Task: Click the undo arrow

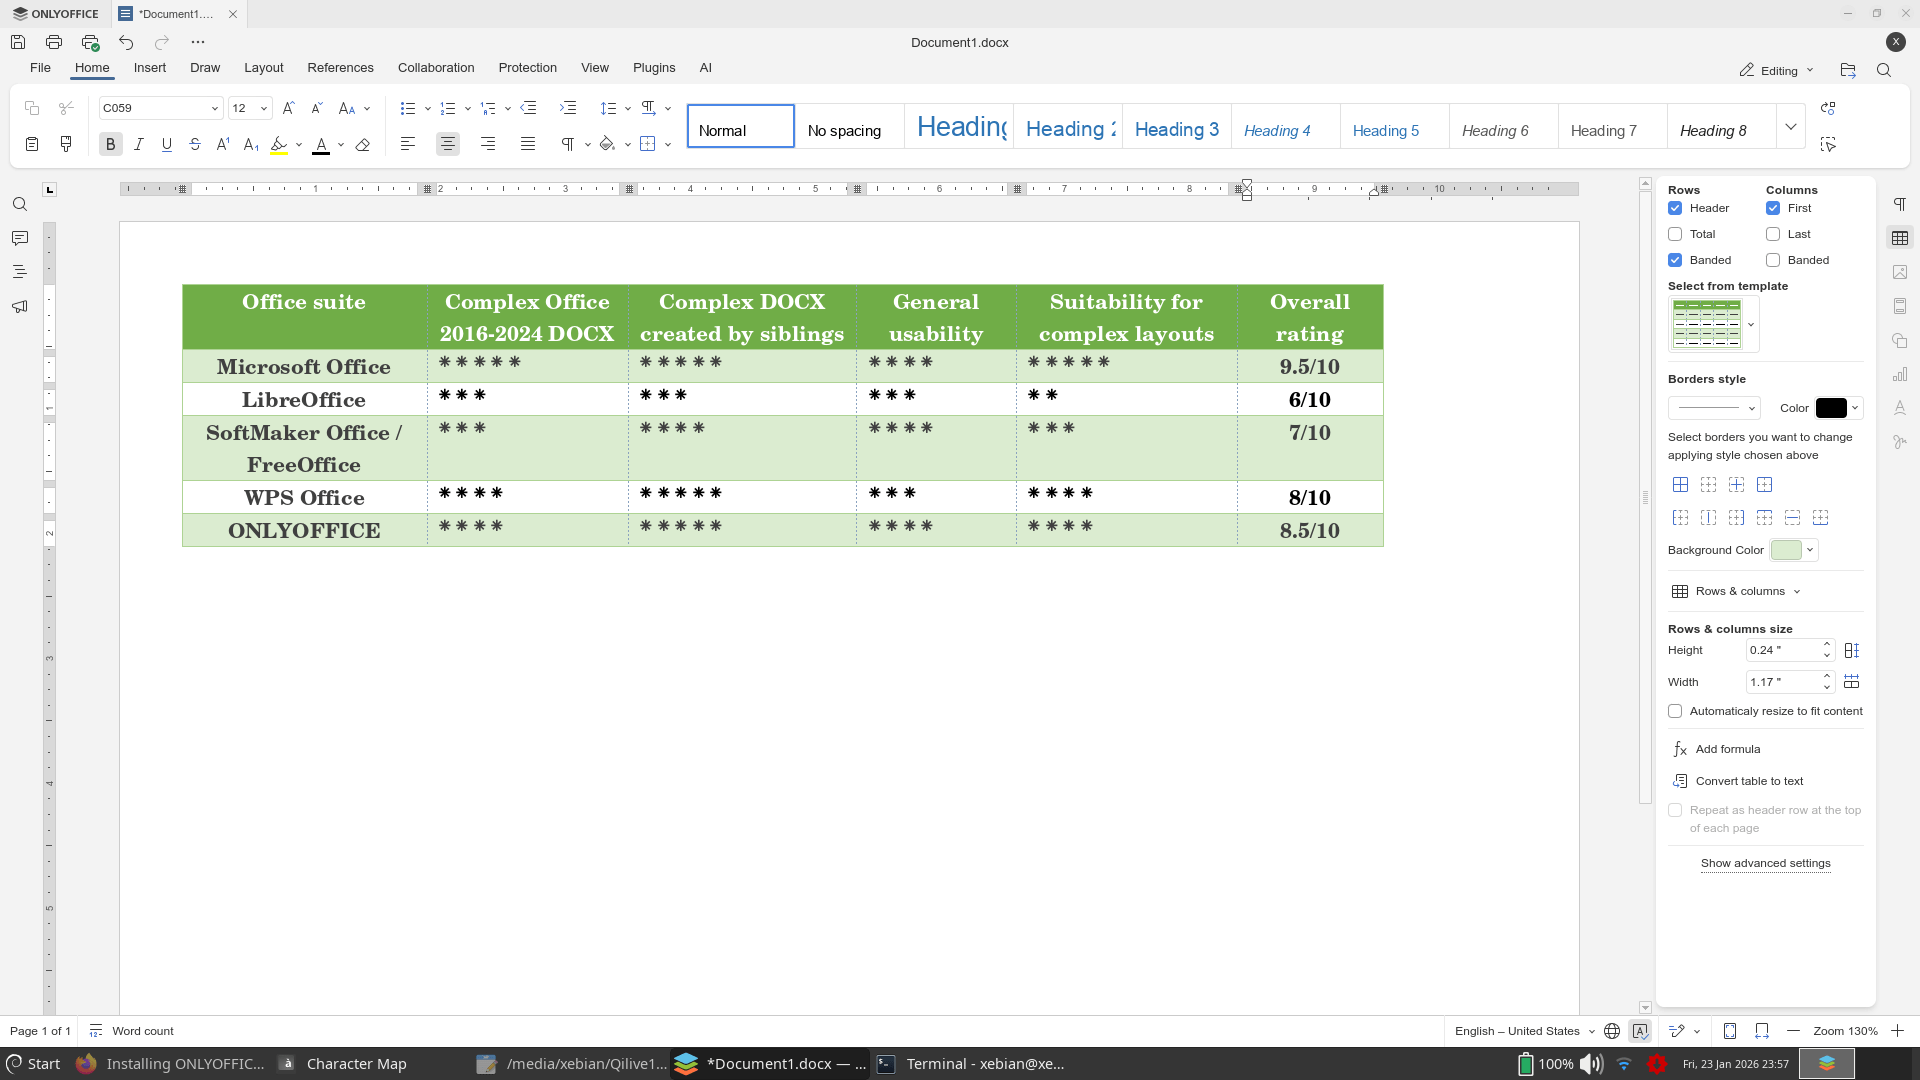Action: point(126,42)
